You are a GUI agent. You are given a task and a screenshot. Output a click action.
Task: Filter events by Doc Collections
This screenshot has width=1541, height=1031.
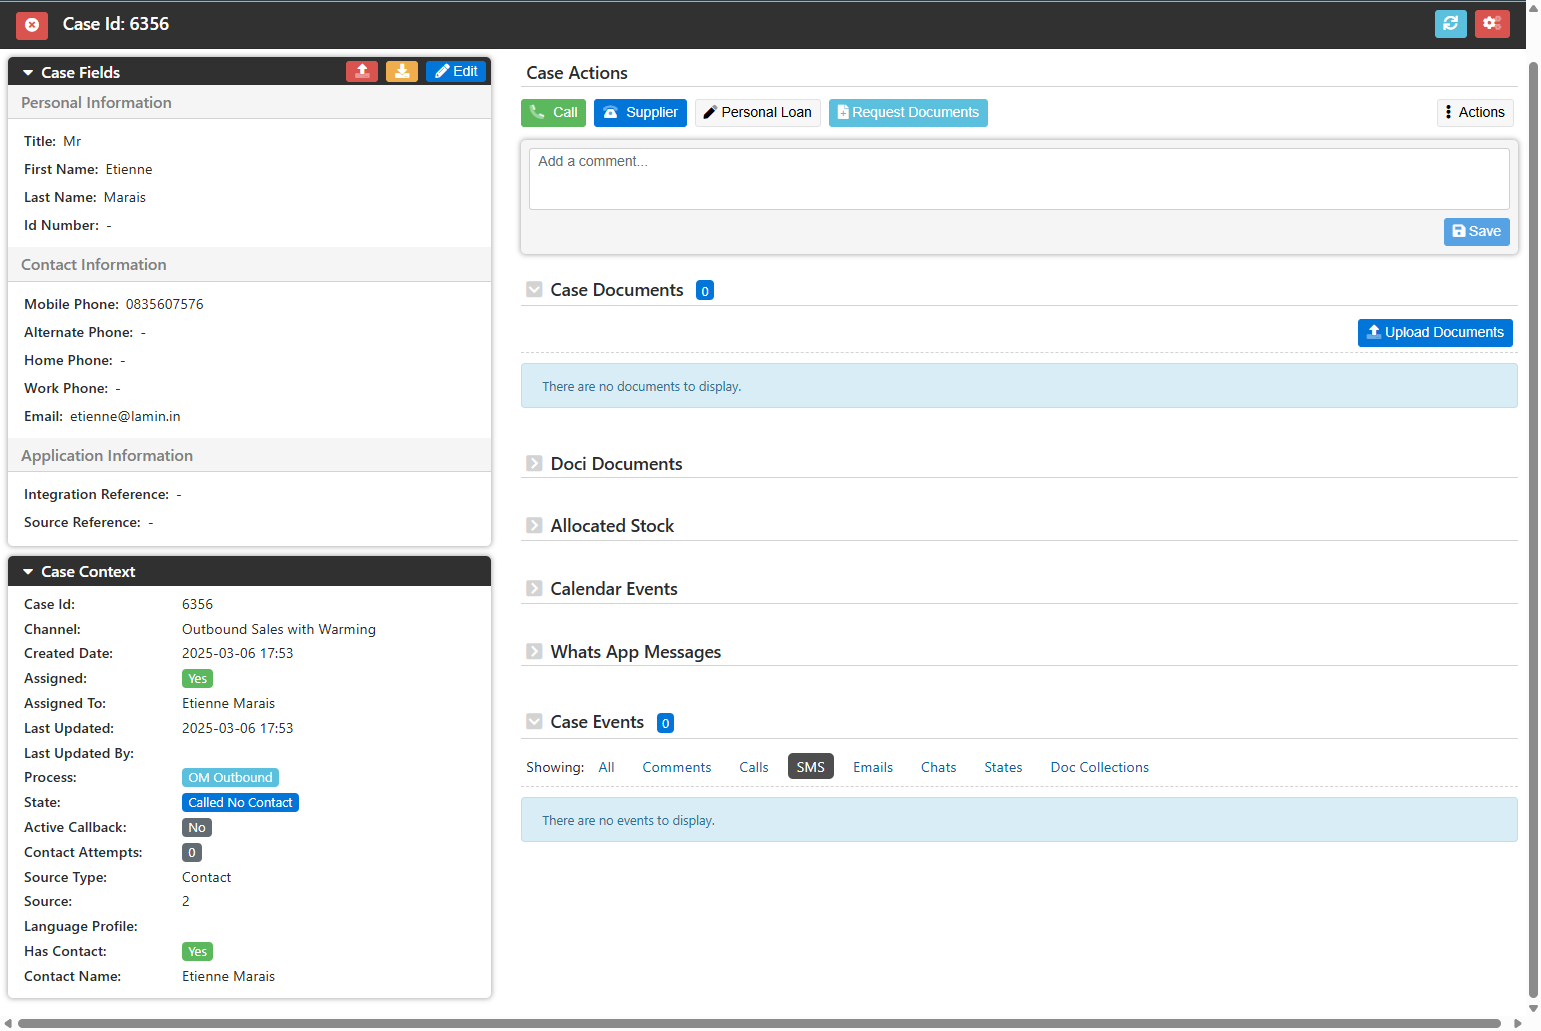click(x=1100, y=768)
